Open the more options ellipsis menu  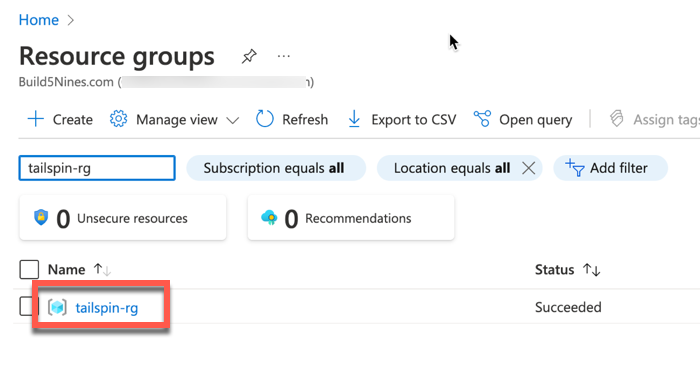point(283,56)
